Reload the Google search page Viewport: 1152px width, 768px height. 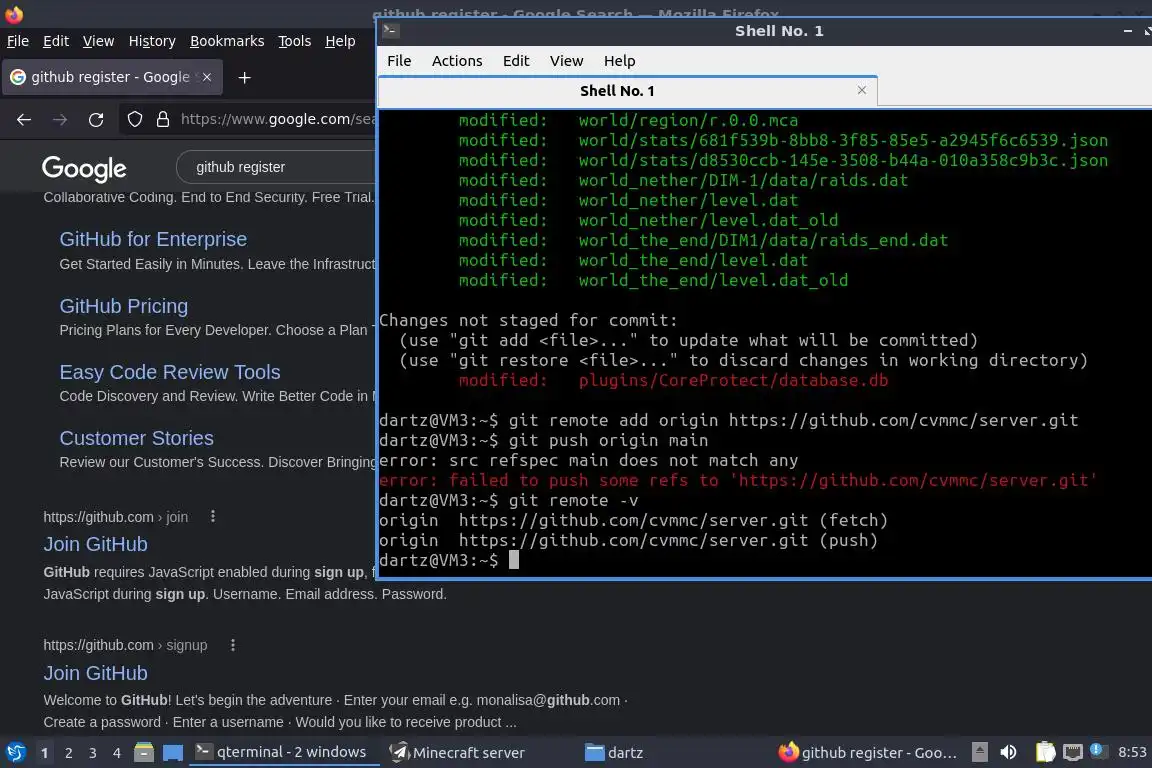tap(96, 119)
